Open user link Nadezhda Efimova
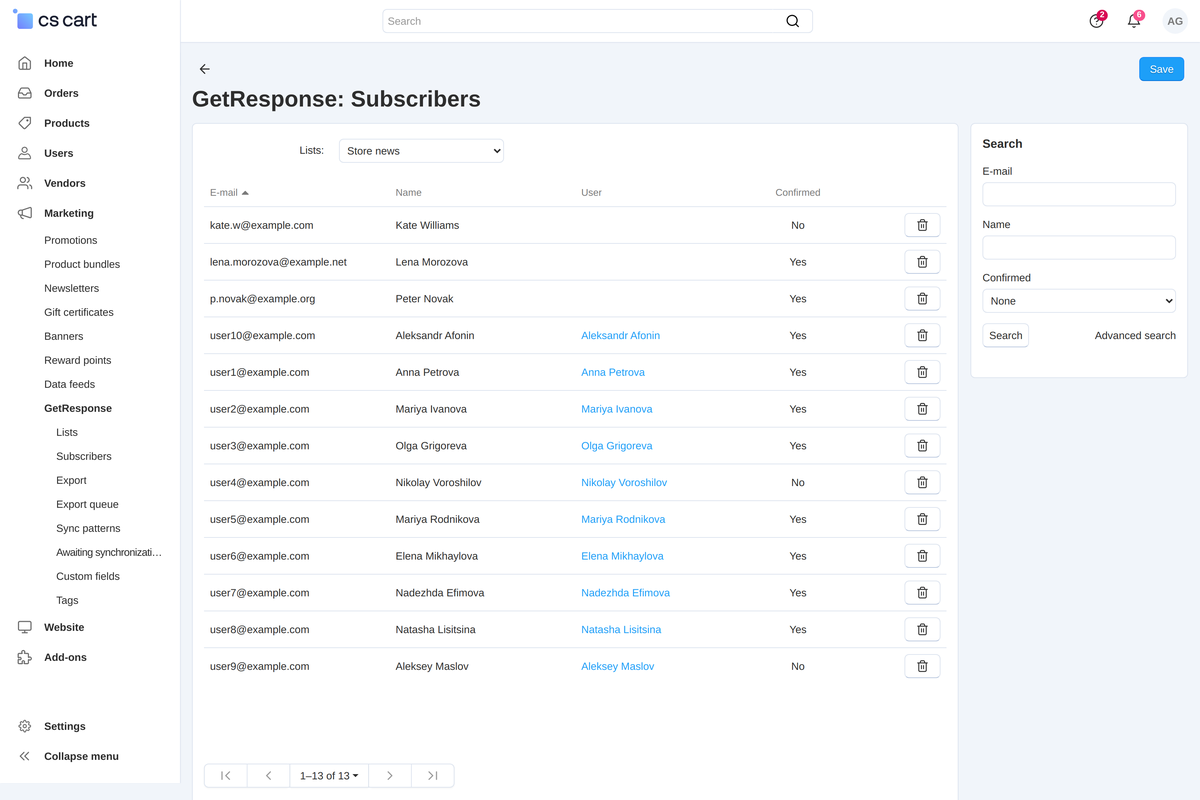1200x800 pixels. click(x=625, y=593)
